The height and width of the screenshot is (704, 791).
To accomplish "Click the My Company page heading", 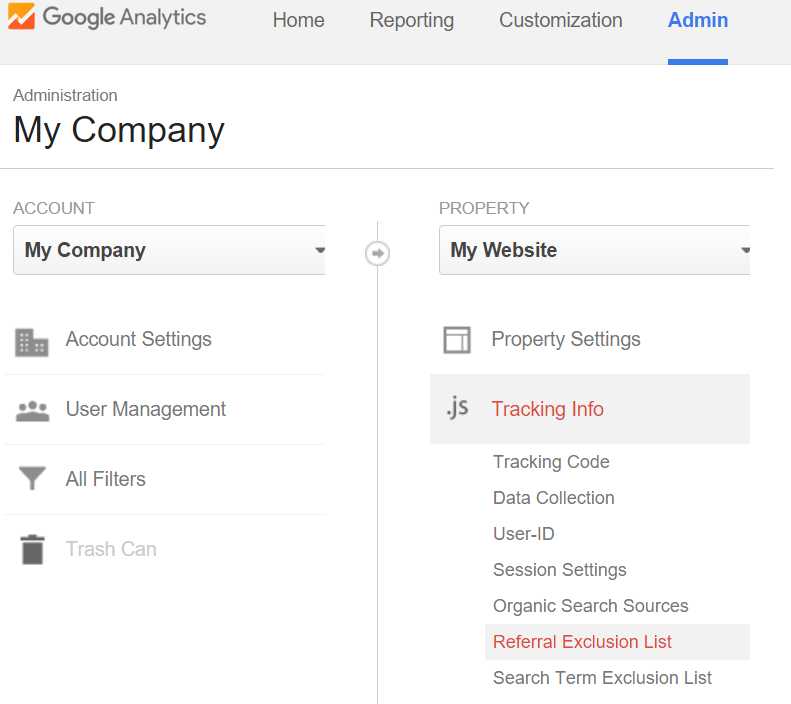I will pos(119,130).
